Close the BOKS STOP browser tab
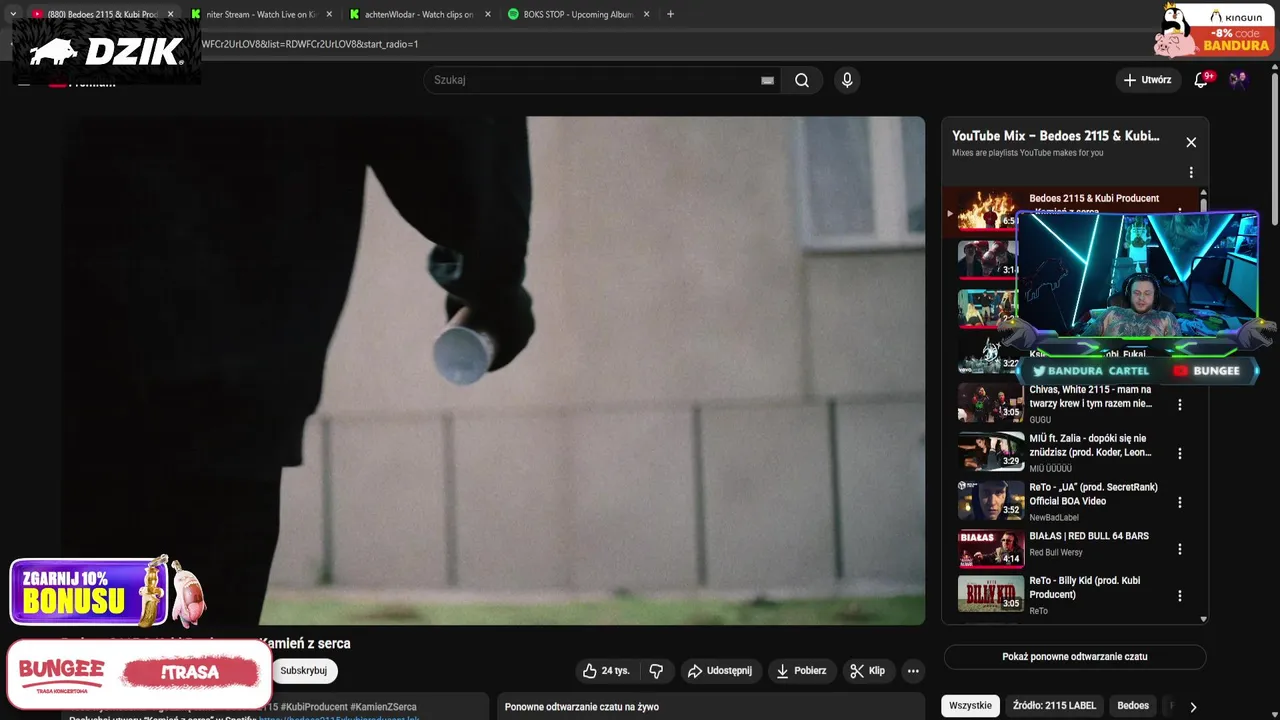The image size is (1280, 720). (646, 14)
